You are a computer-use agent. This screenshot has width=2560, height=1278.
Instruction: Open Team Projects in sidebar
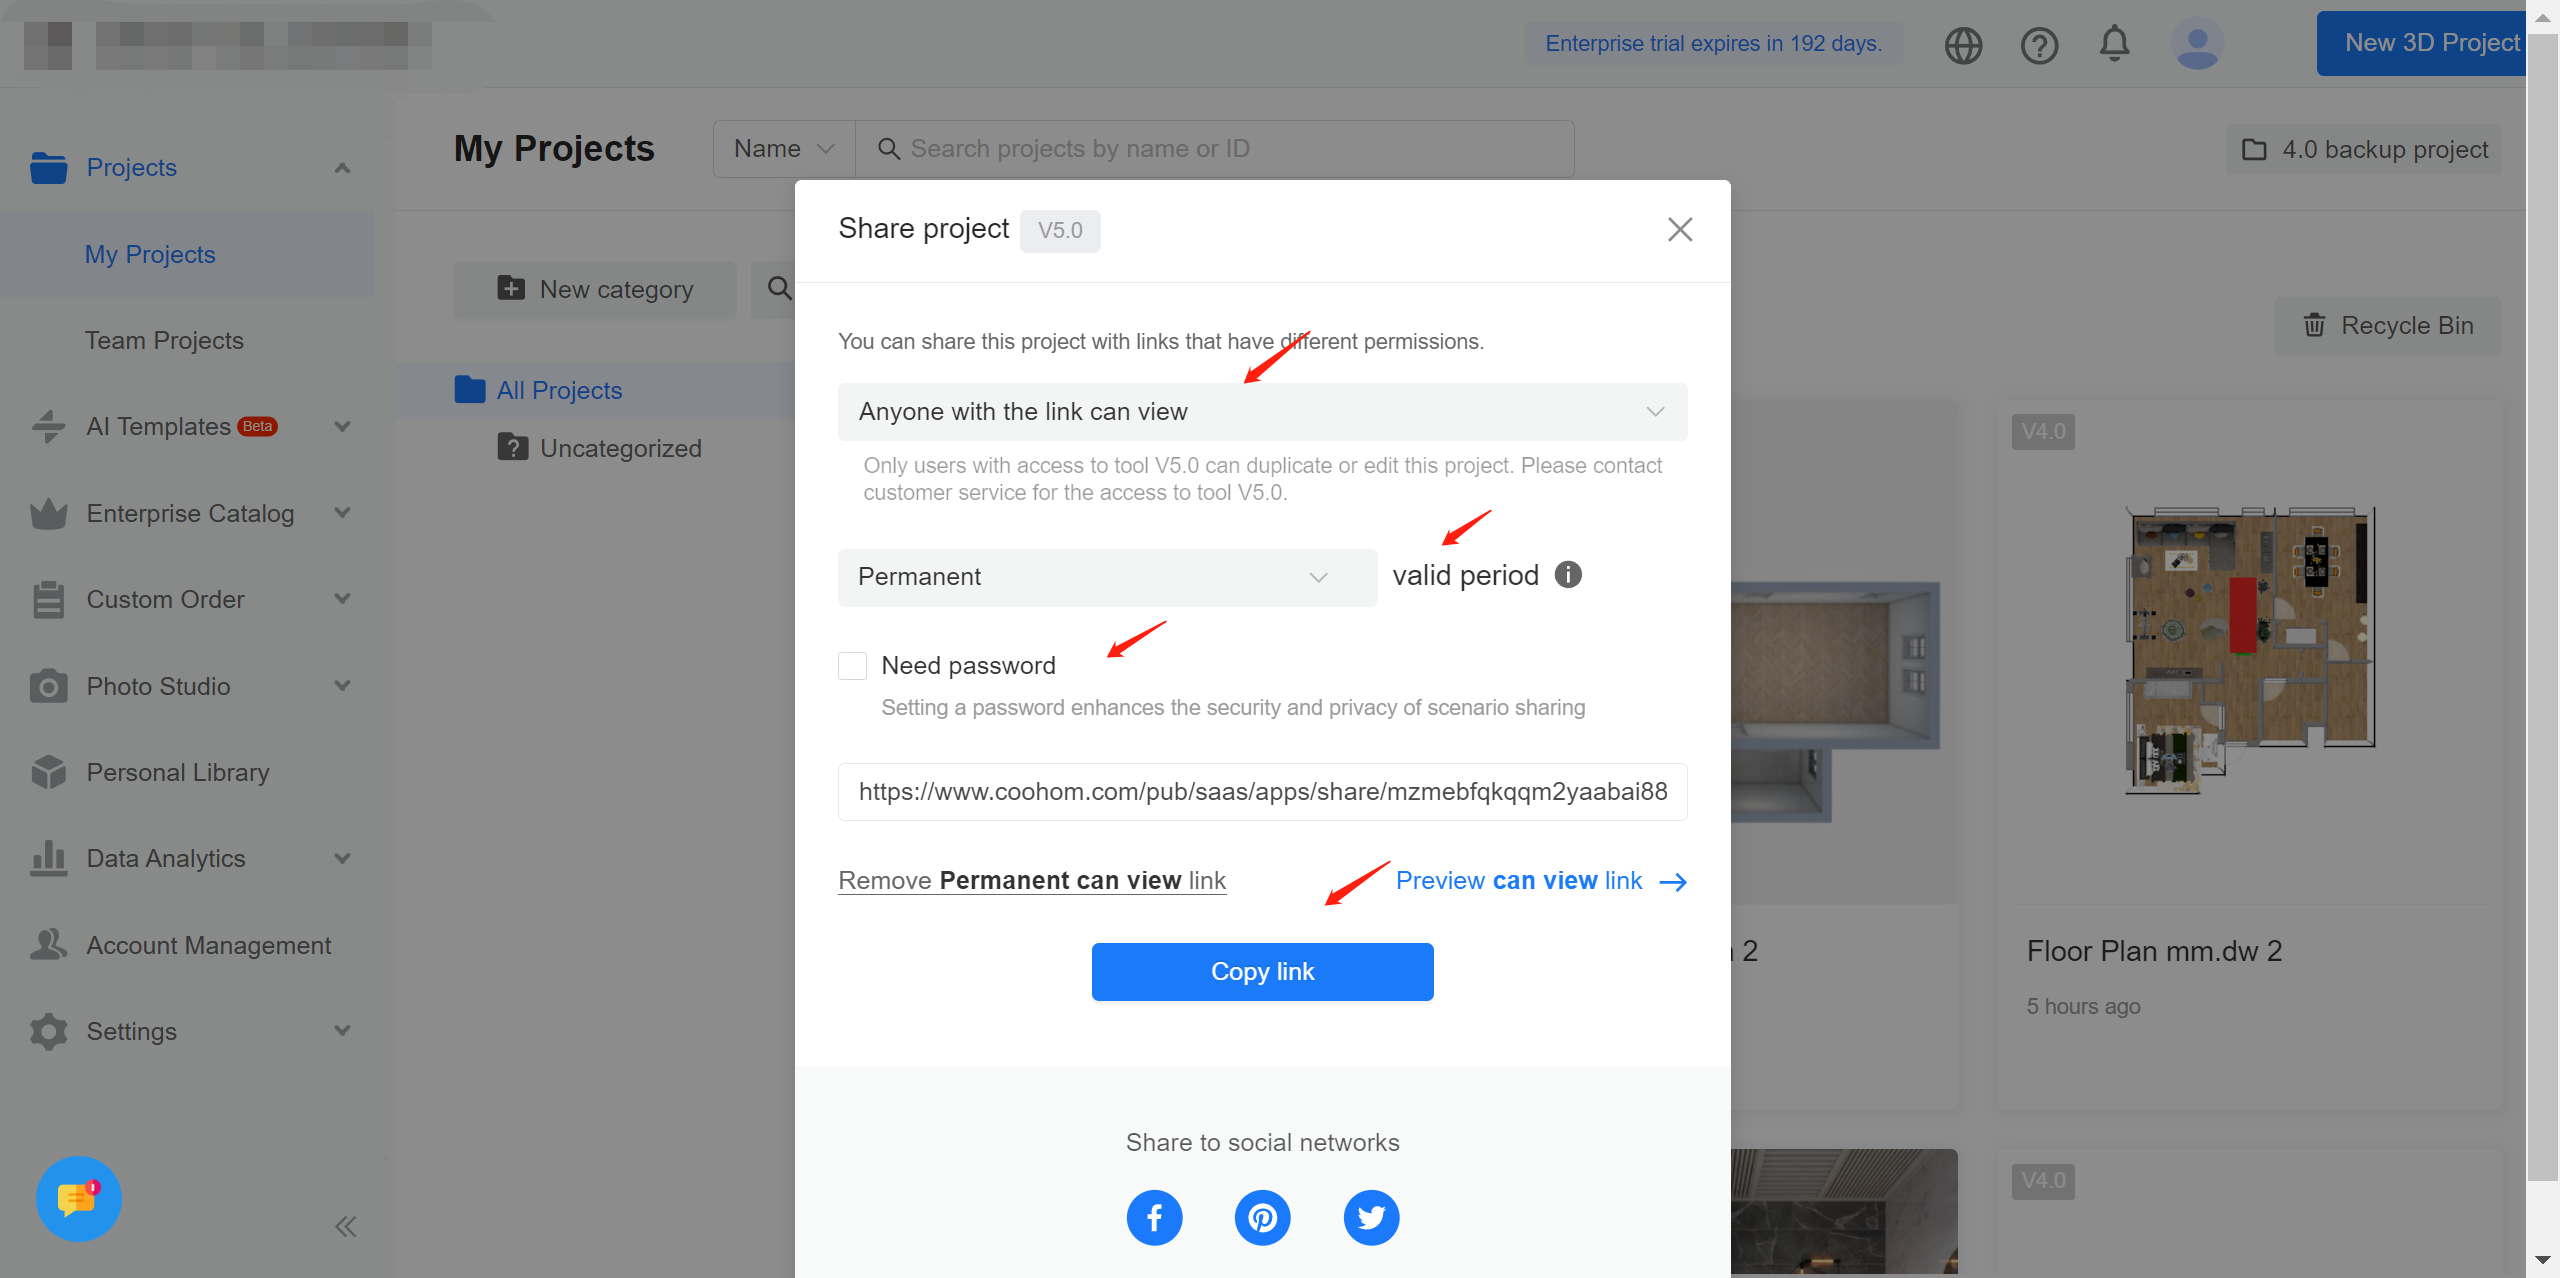[164, 341]
